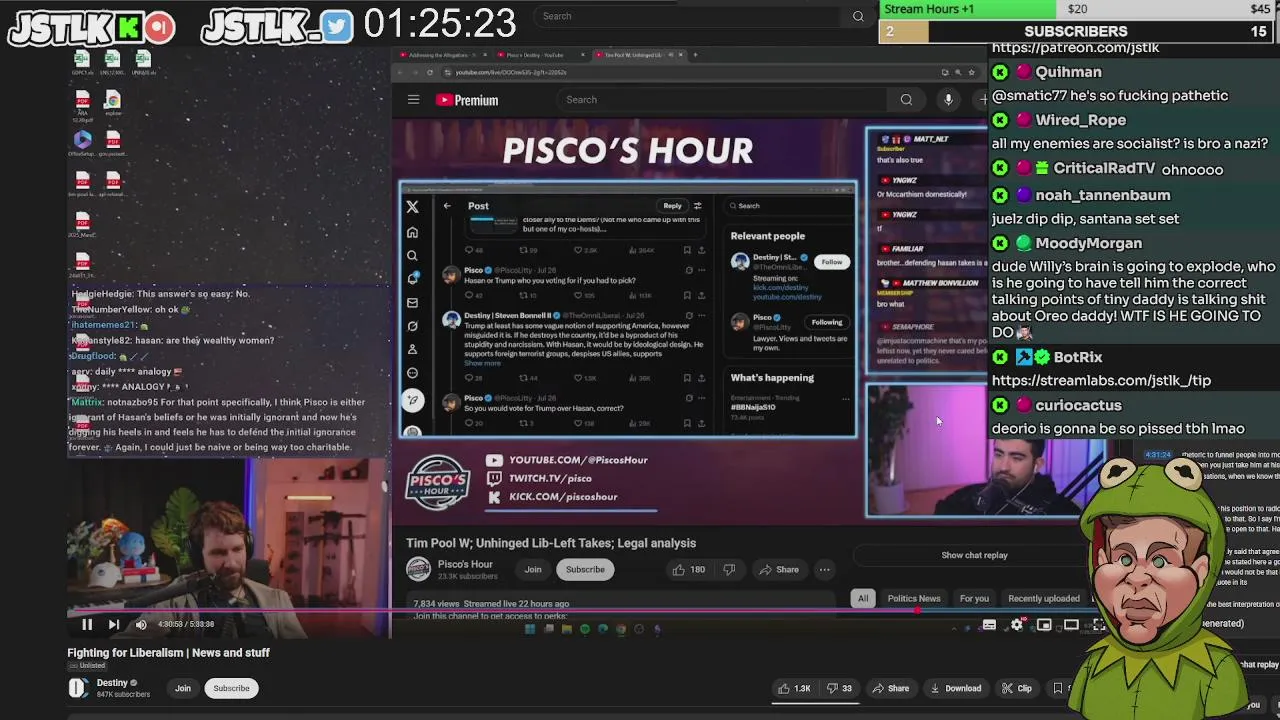Click the inner YouTube search magnifier
The image size is (1280, 720).
pyautogui.click(x=906, y=99)
